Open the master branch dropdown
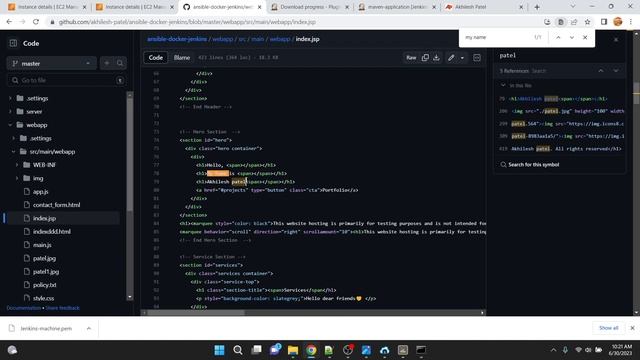The image size is (640, 360). [x=51, y=63]
